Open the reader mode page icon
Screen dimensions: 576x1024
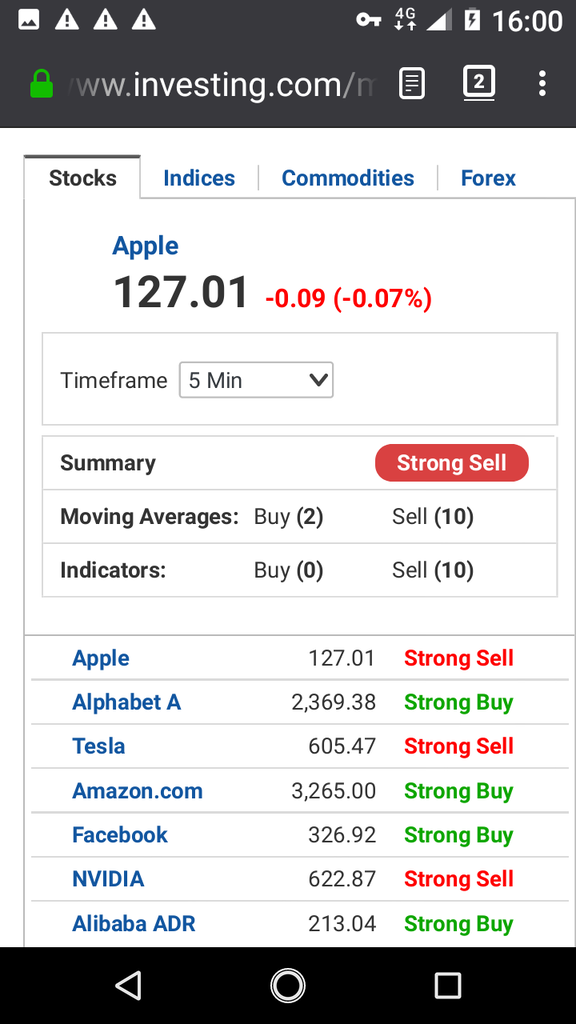pyautogui.click(x=411, y=84)
